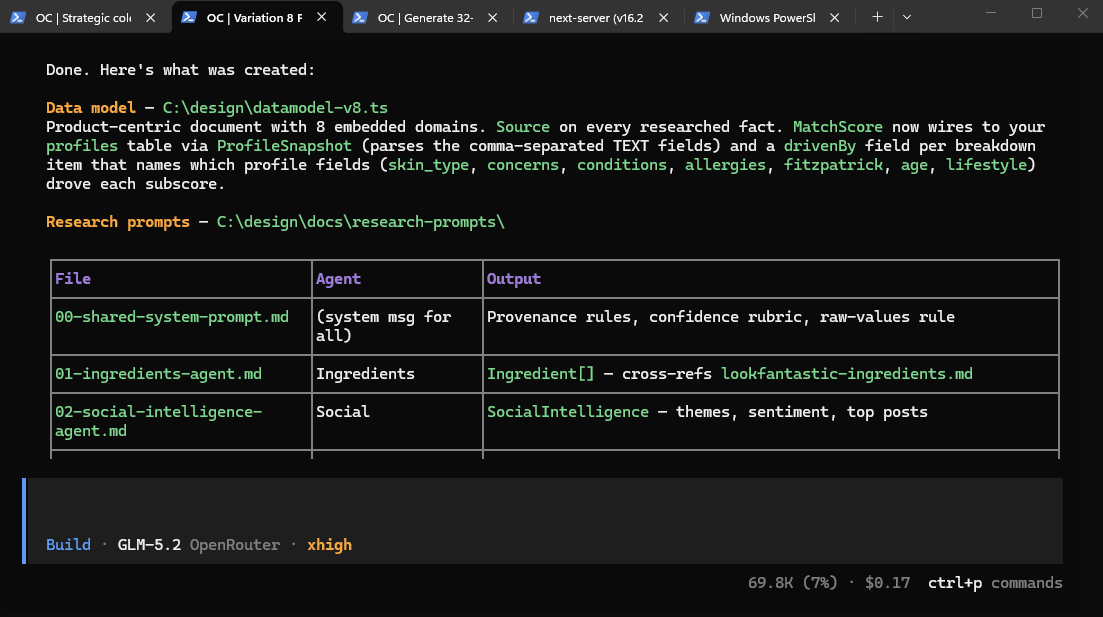
Task: Switch to the OC | Strategic tab
Action: (83, 18)
